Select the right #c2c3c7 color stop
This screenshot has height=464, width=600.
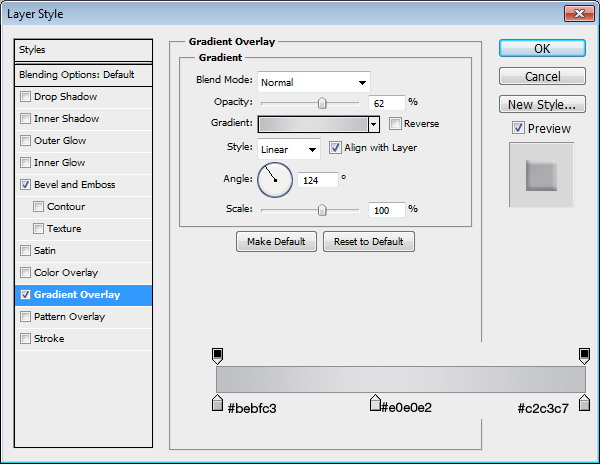point(584,403)
